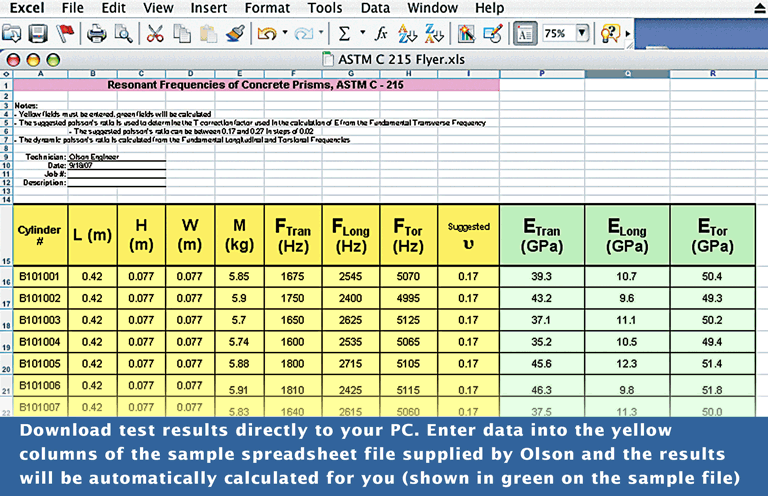Open the View menu
The height and width of the screenshot is (496, 768).
click(x=158, y=8)
